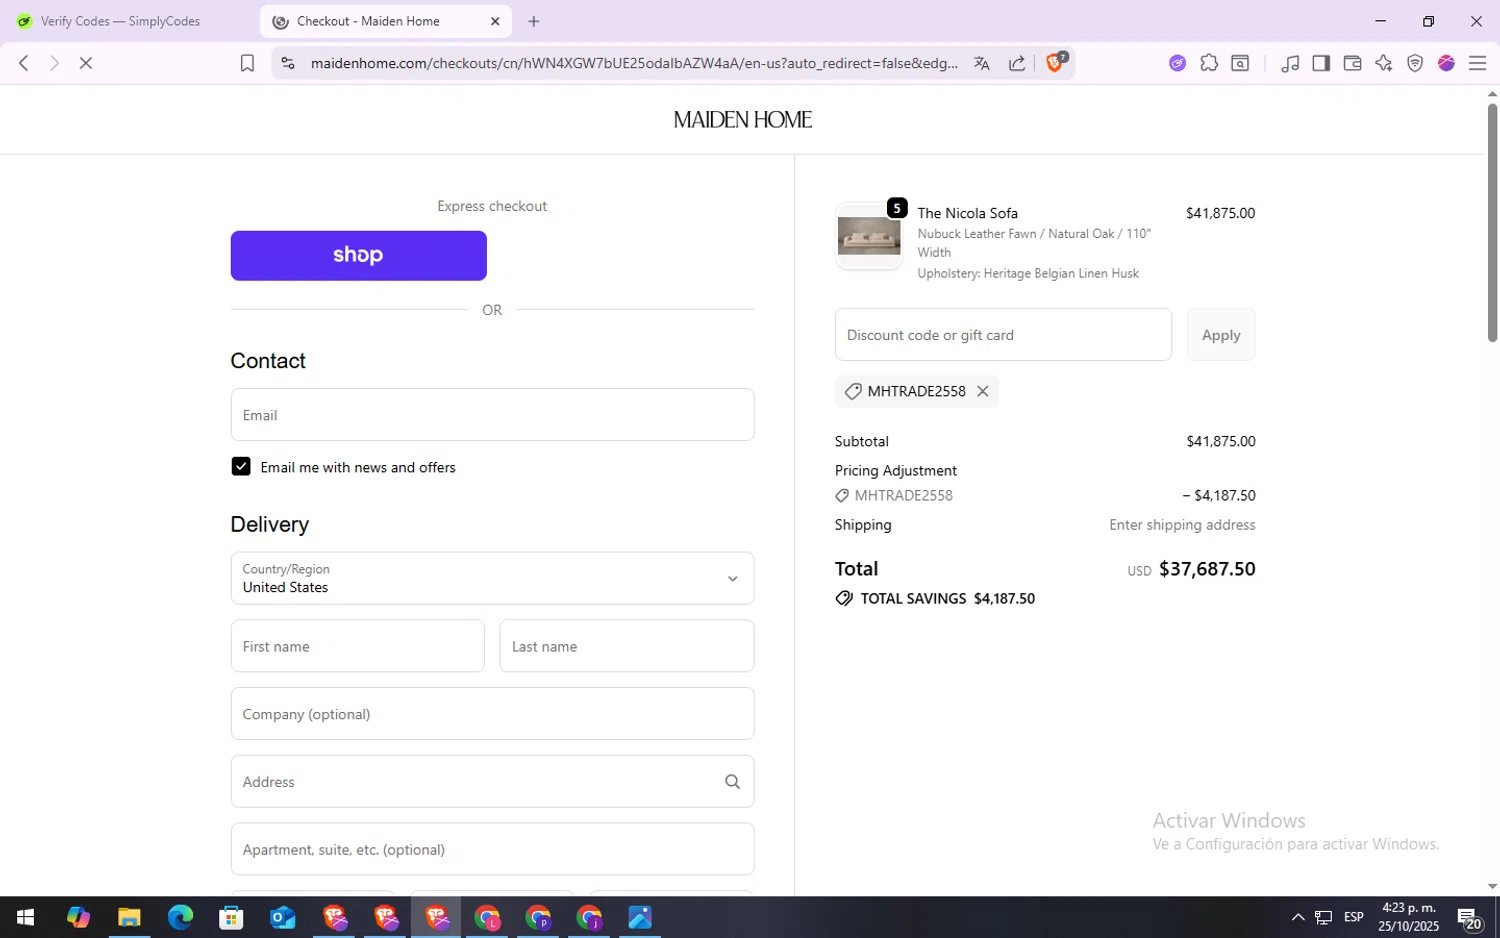Click the Brave VPN shield icon
Screen dimensions: 1500x938
(x=1415, y=63)
